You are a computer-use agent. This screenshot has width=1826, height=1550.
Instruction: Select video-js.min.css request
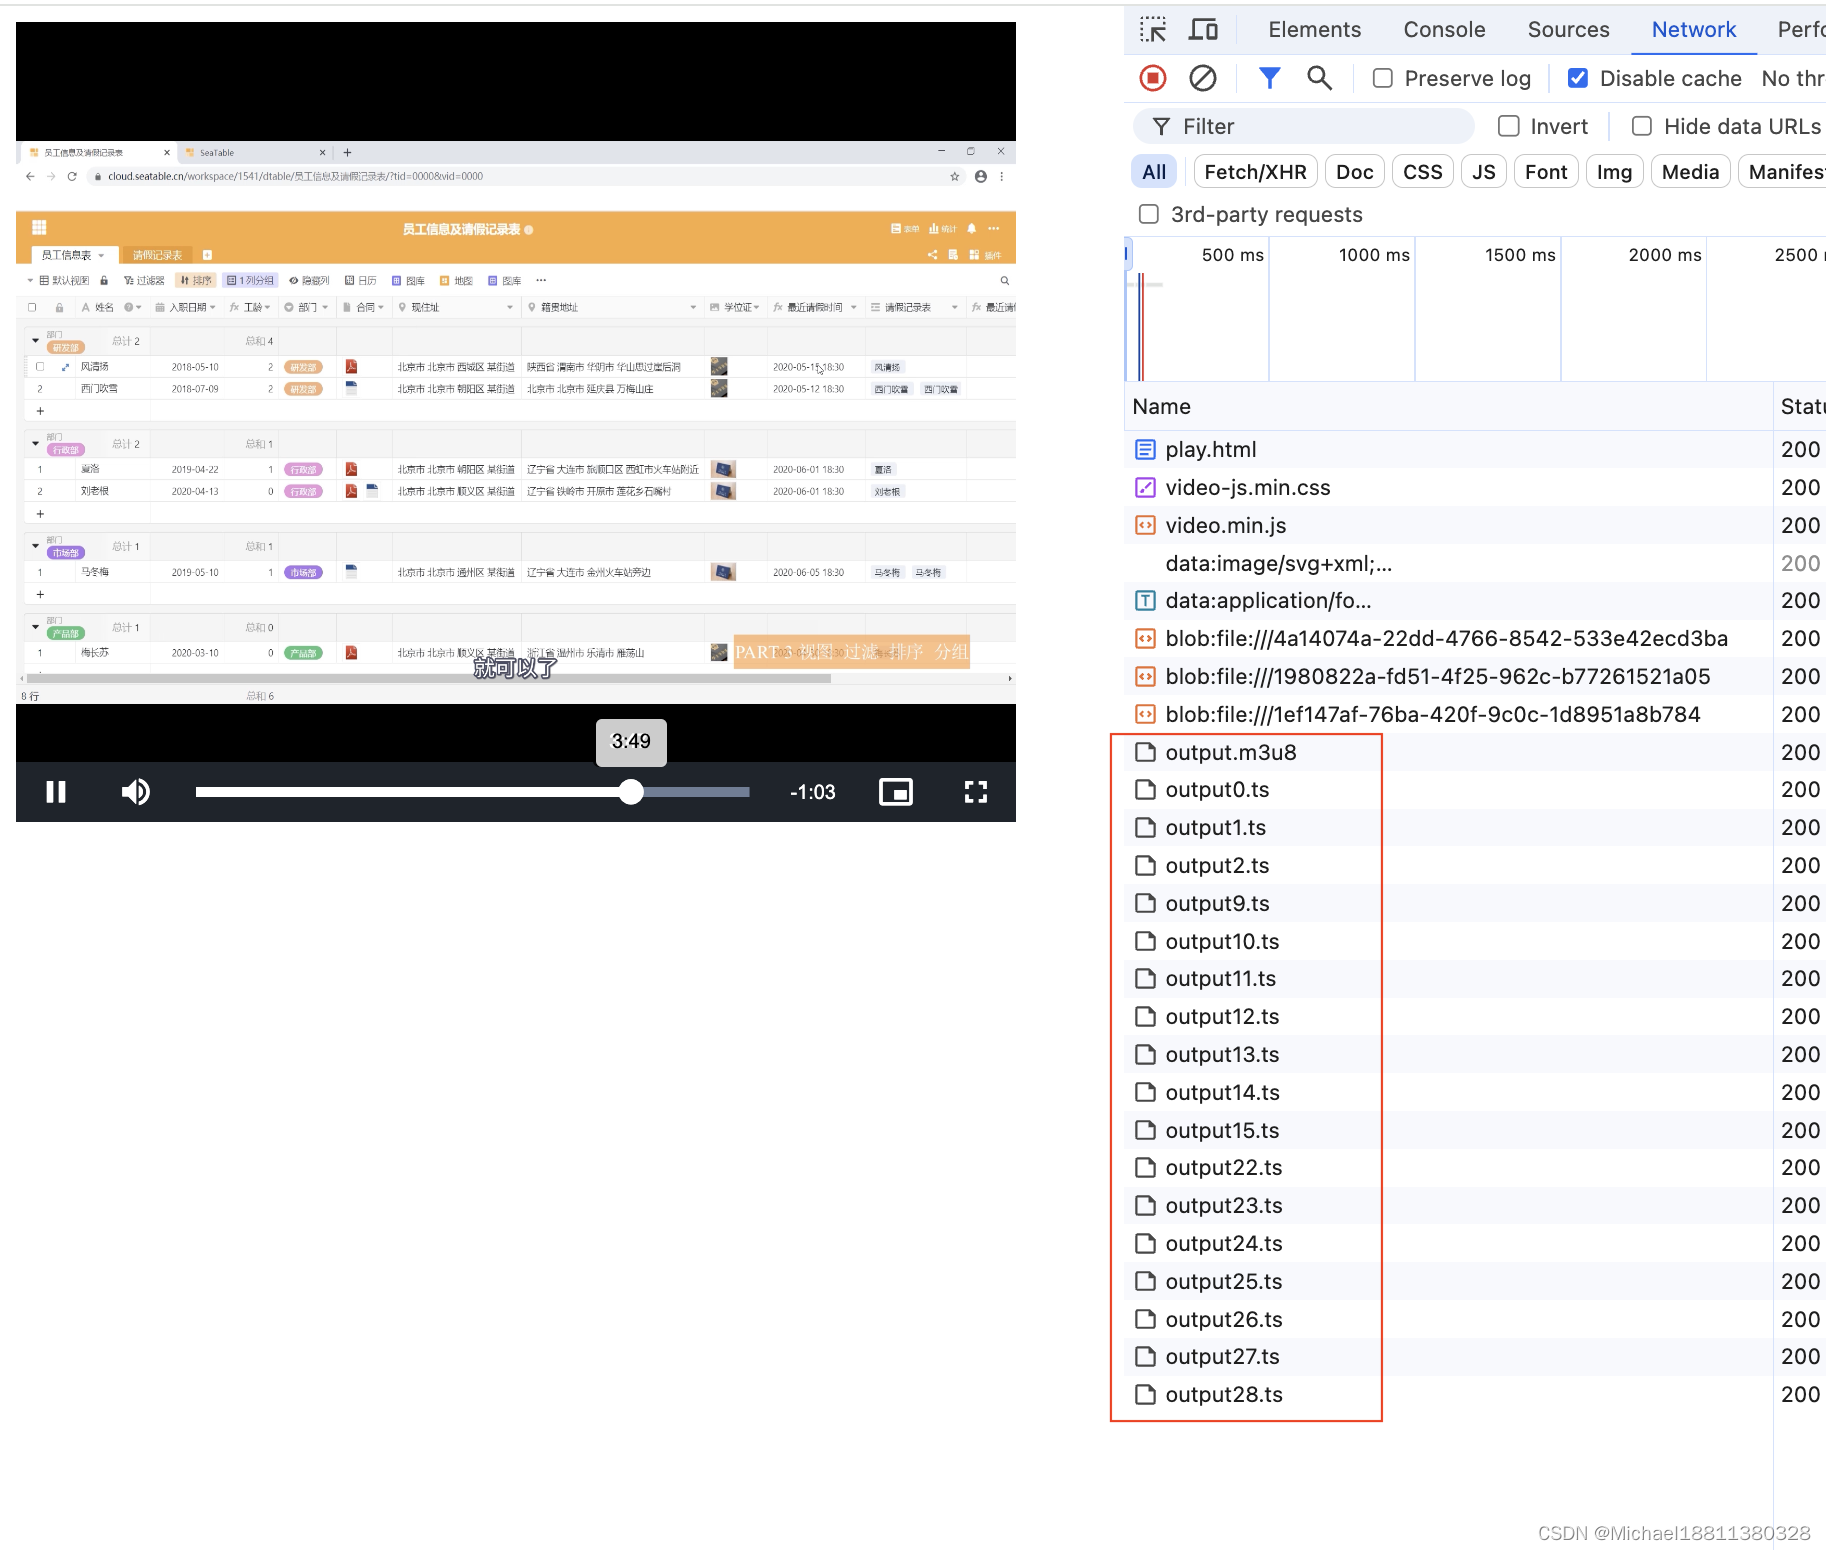click(x=1448, y=487)
